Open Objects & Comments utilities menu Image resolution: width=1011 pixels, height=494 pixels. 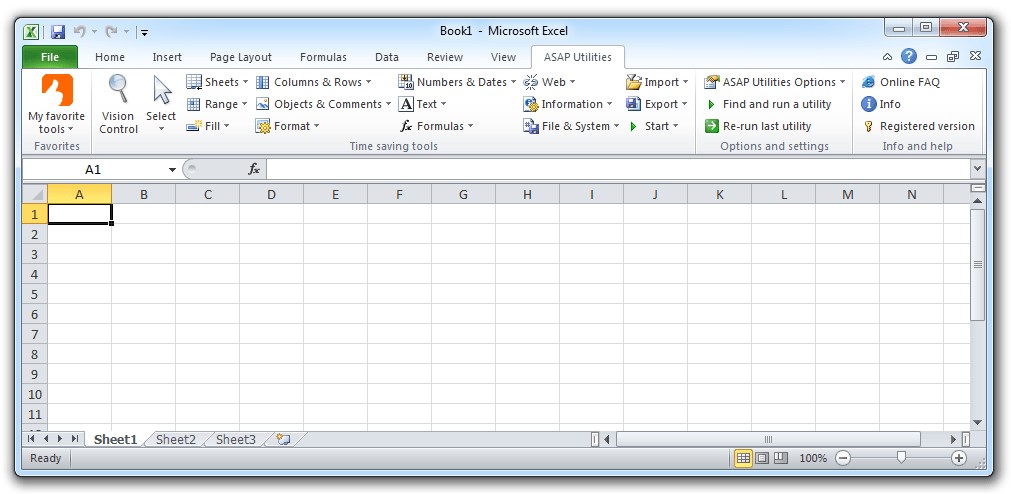(x=324, y=104)
